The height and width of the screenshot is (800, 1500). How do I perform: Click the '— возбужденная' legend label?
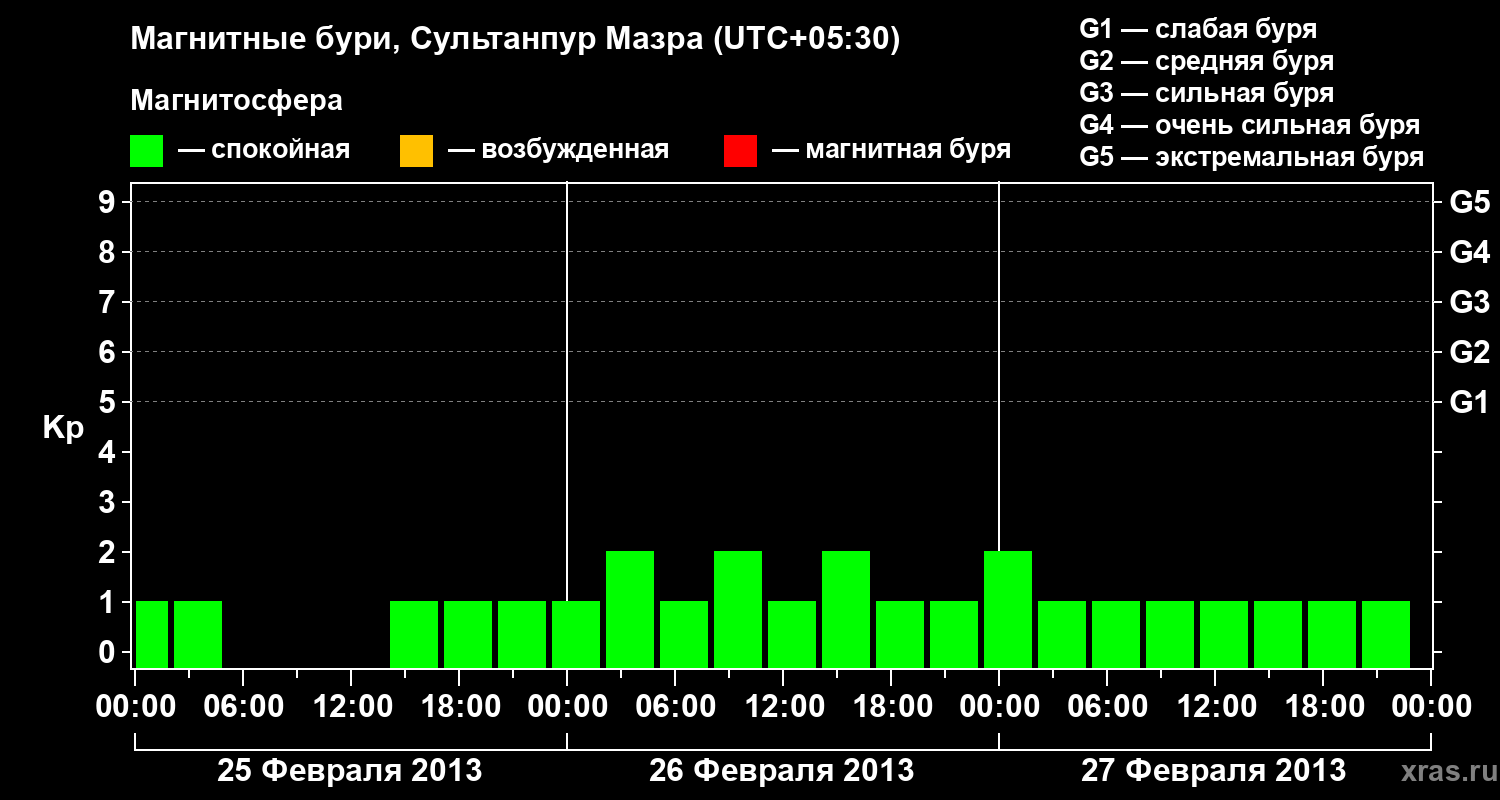[558, 151]
